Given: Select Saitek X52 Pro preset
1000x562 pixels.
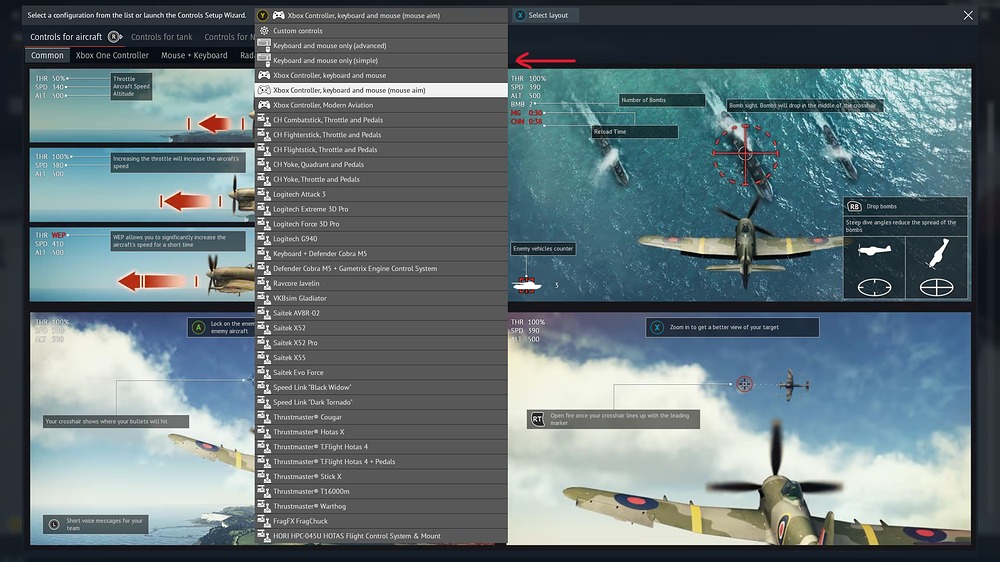Looking at the screenshot, I should (381, 343).
